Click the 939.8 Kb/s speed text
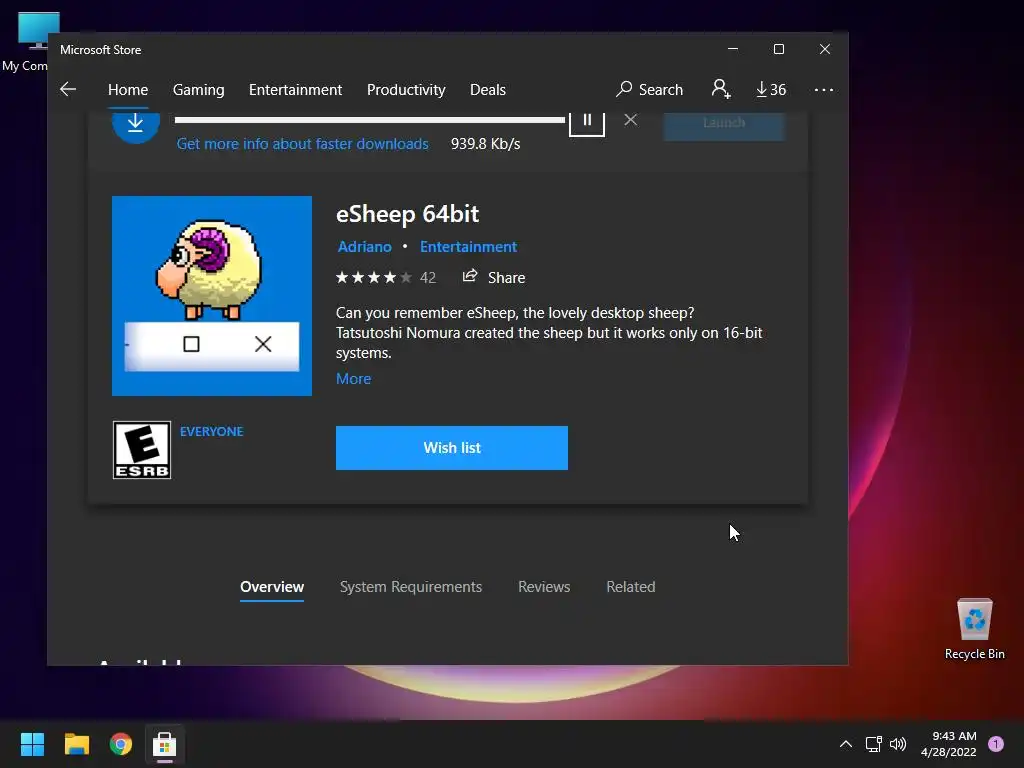This screenshot has height=768, width=1024. (x=485, y=144)
